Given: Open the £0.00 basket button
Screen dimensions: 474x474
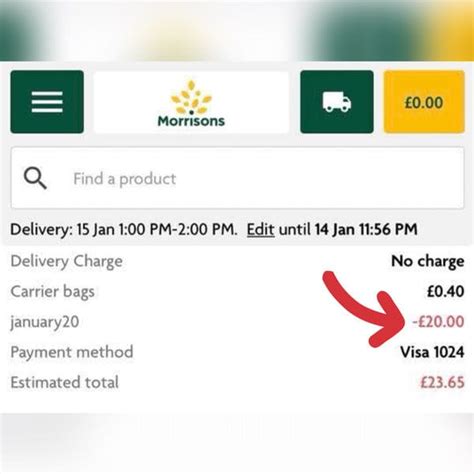Looking at the screenshot, I should (x=424, y=102).
